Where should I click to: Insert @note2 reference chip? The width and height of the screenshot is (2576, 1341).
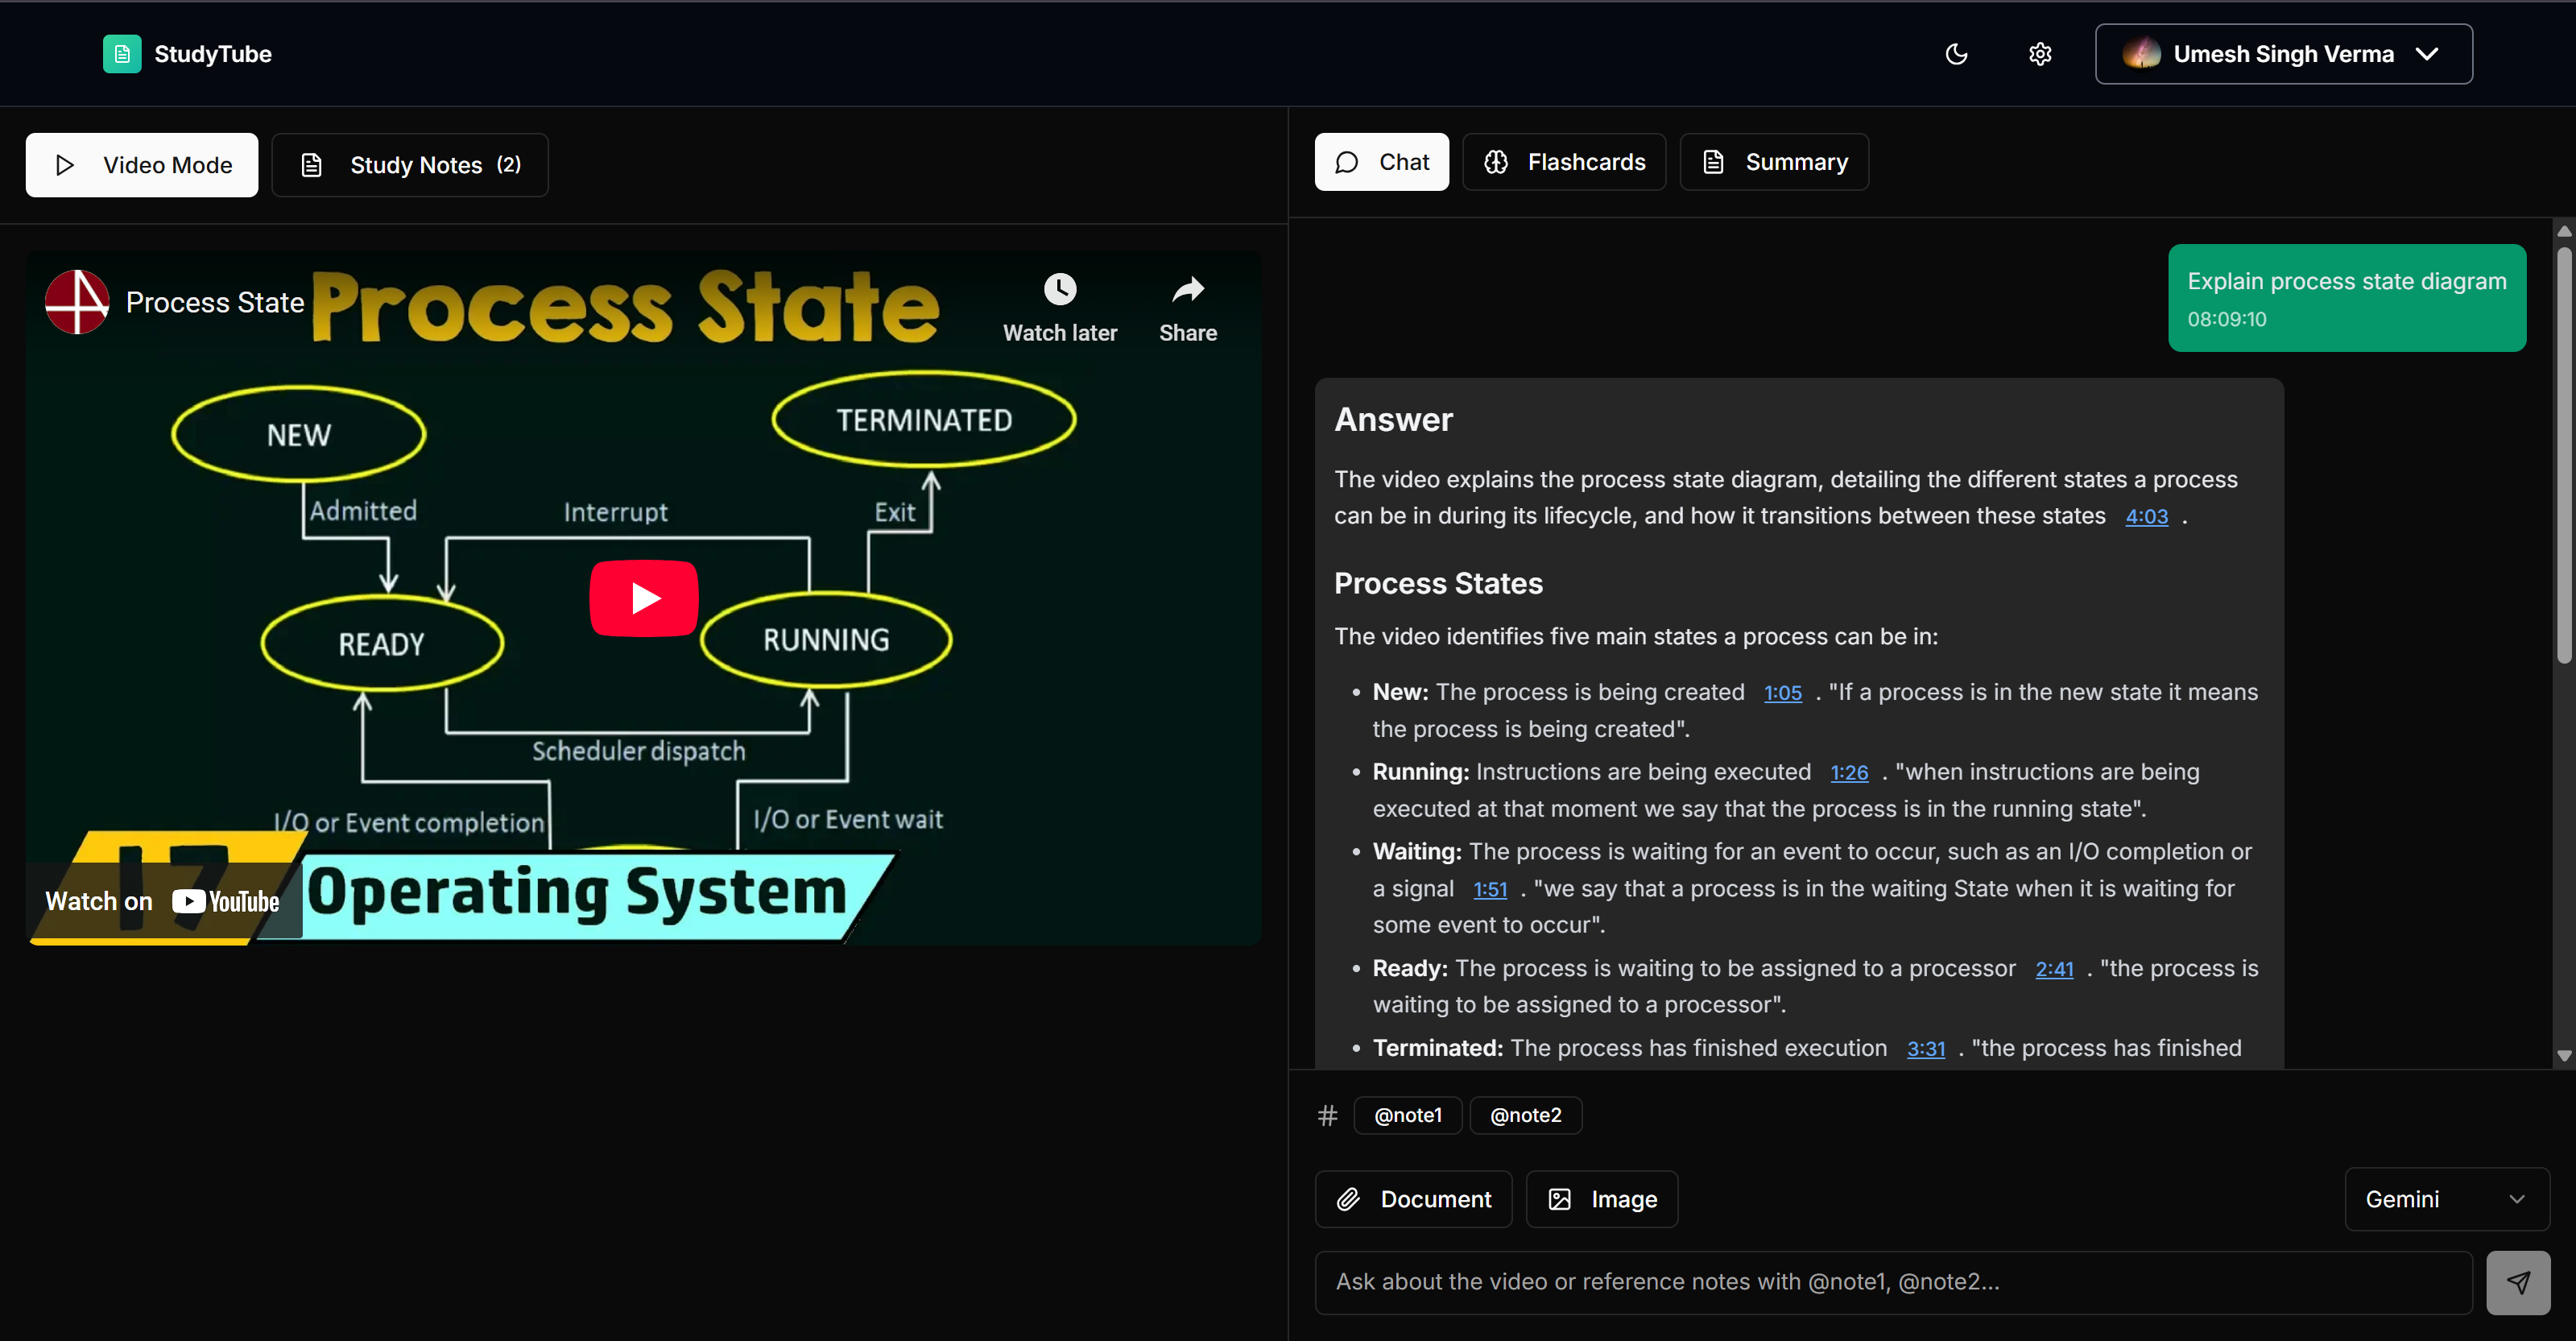click(x=1525, y=1115)
